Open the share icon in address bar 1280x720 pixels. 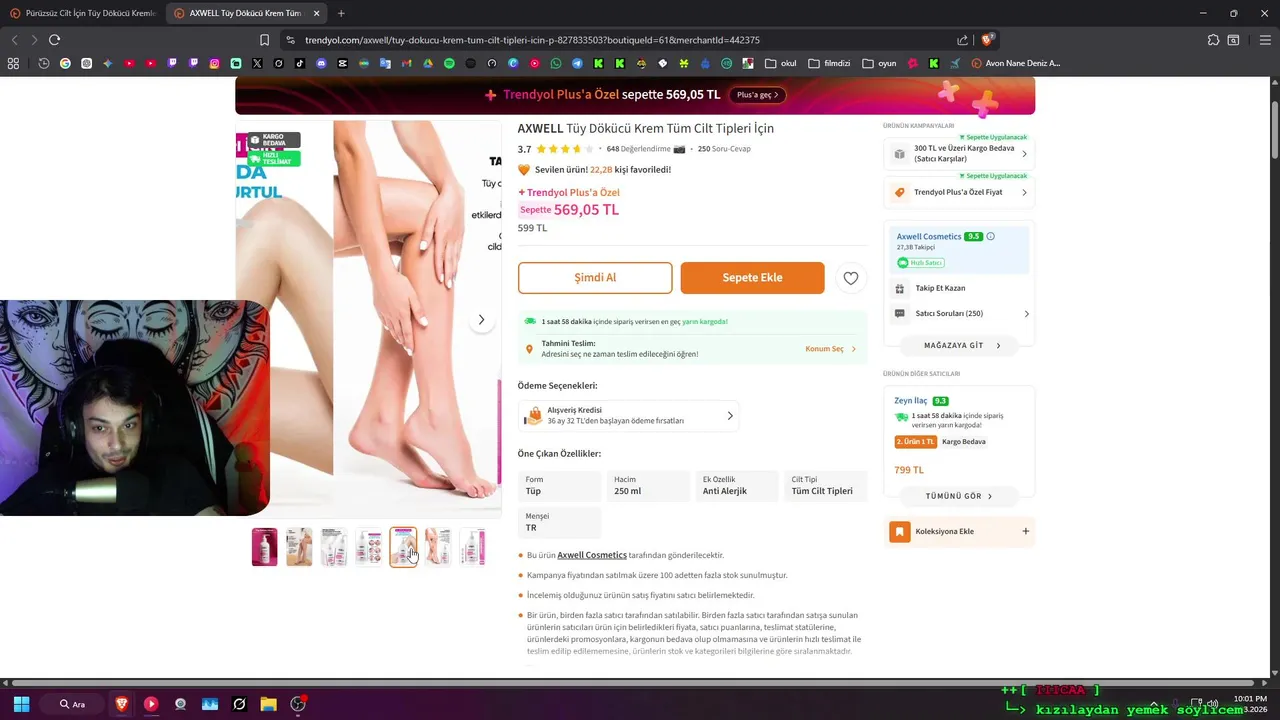[x=962, y=40]
